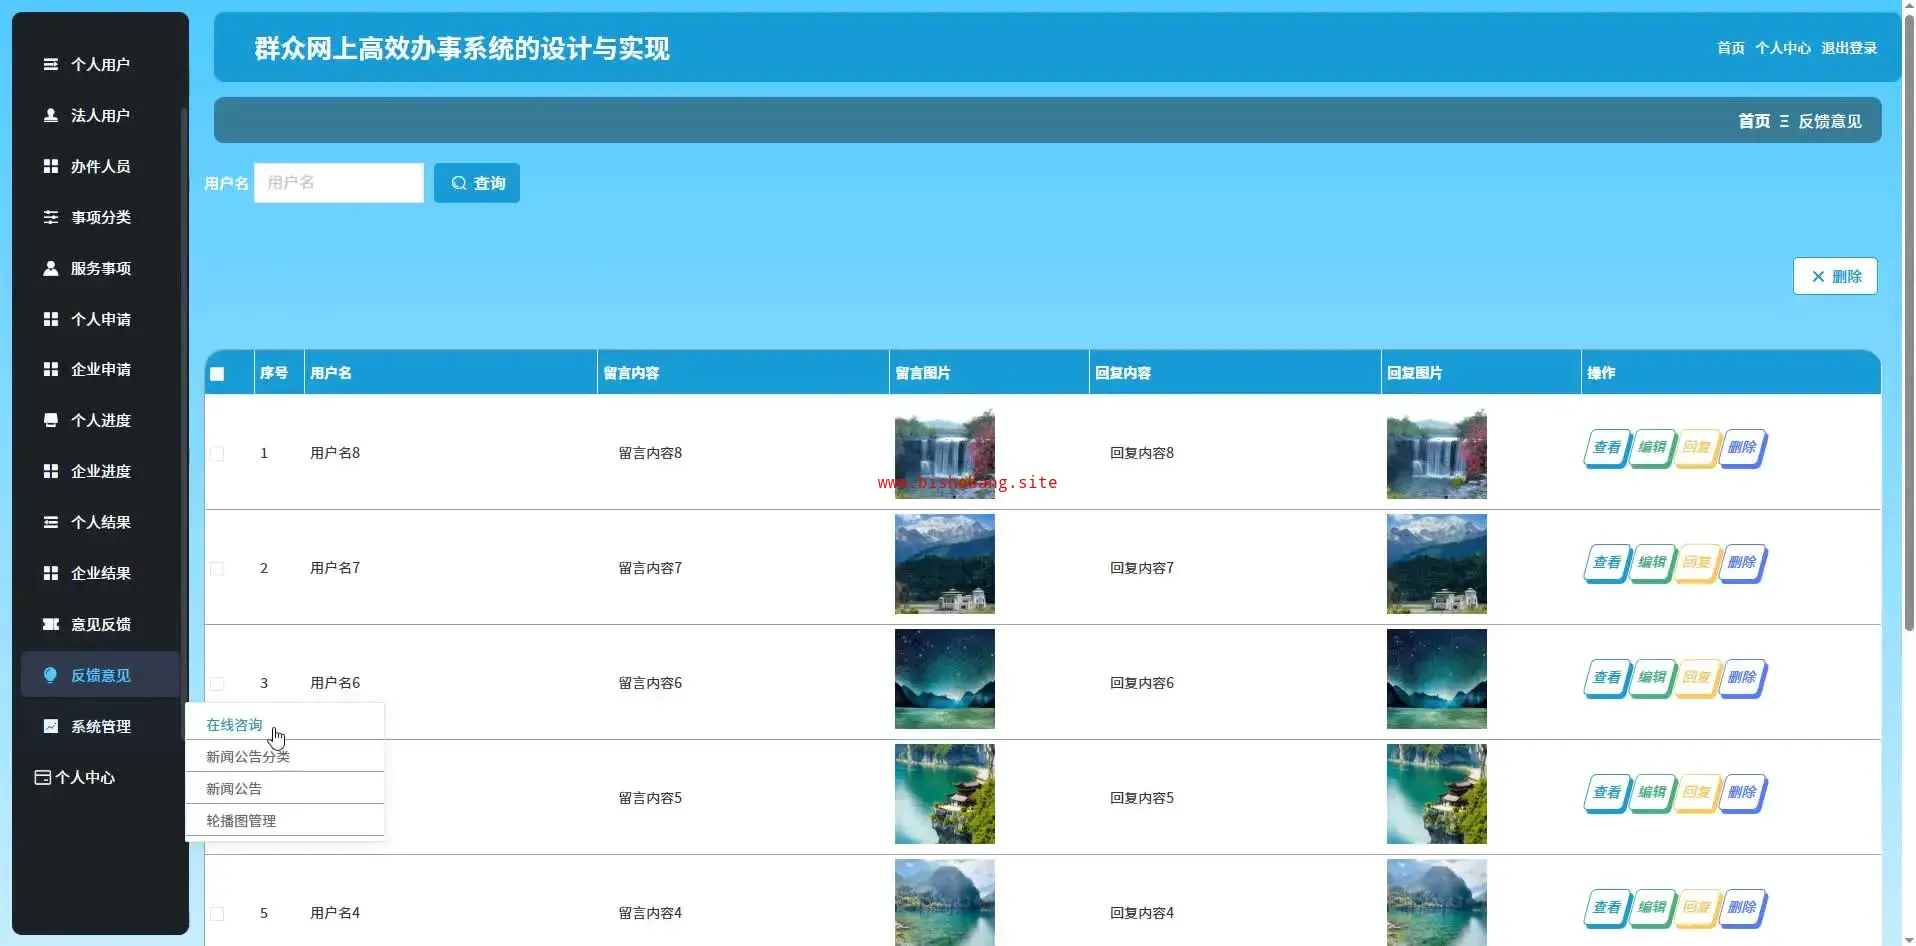This screenshot has height=946, width=1916.
Task: Check the checkbox for row 用户名7
Action: click(217, 568)
